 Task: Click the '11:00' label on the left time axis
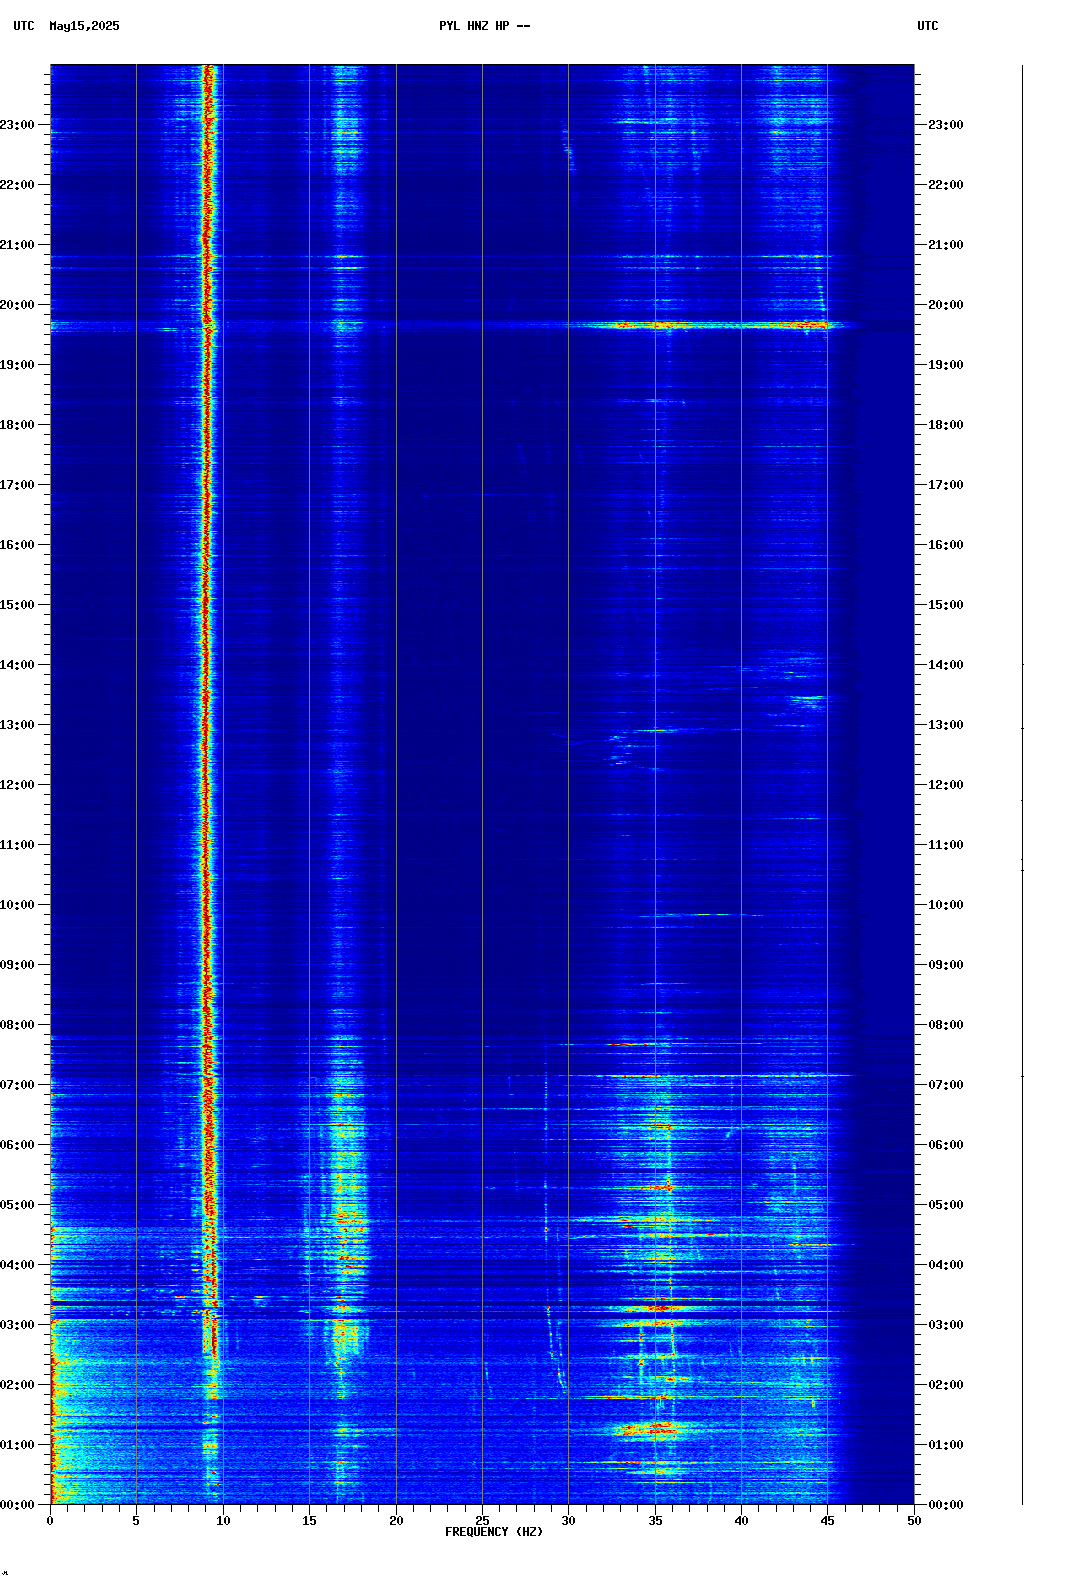pyautogui.click(x=17, y=845)
